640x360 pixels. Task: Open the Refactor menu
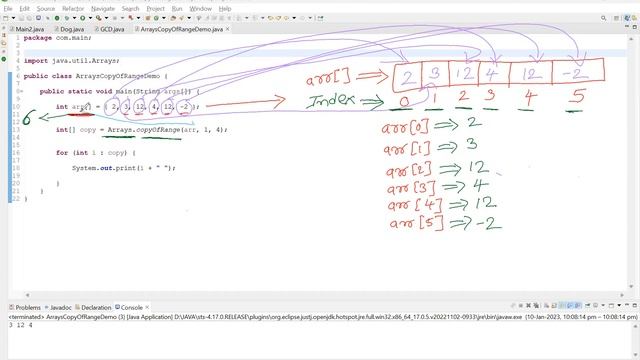pos(73,8)
